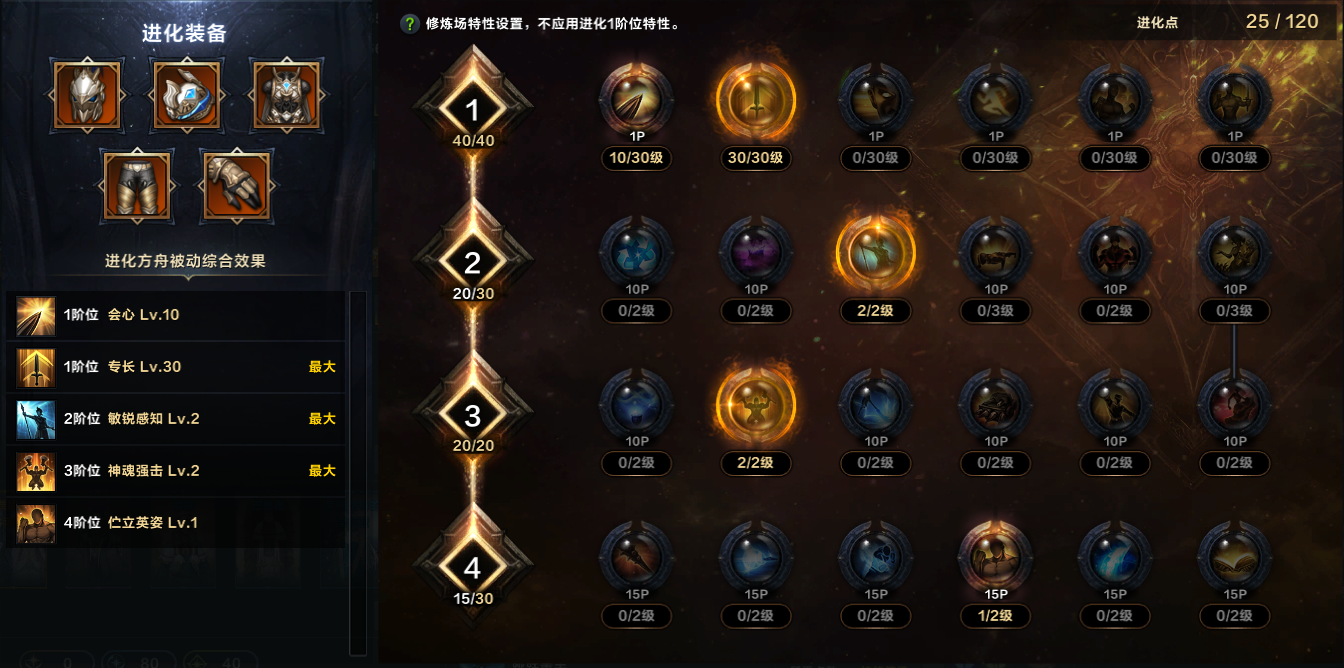1344x668 pixels.
Task: Select the chest armor equipment icon
Action: tap(286, 95)
